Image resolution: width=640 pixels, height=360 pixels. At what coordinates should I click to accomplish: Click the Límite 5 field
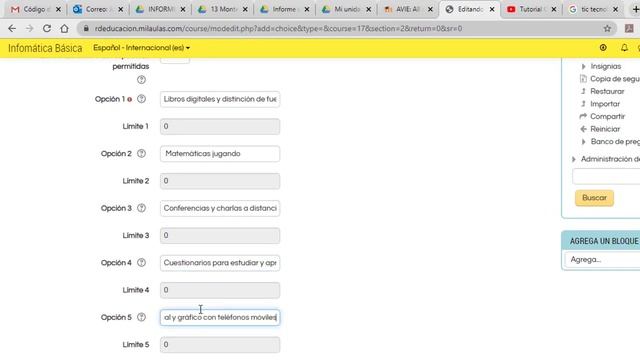click(x=220, y=345)
